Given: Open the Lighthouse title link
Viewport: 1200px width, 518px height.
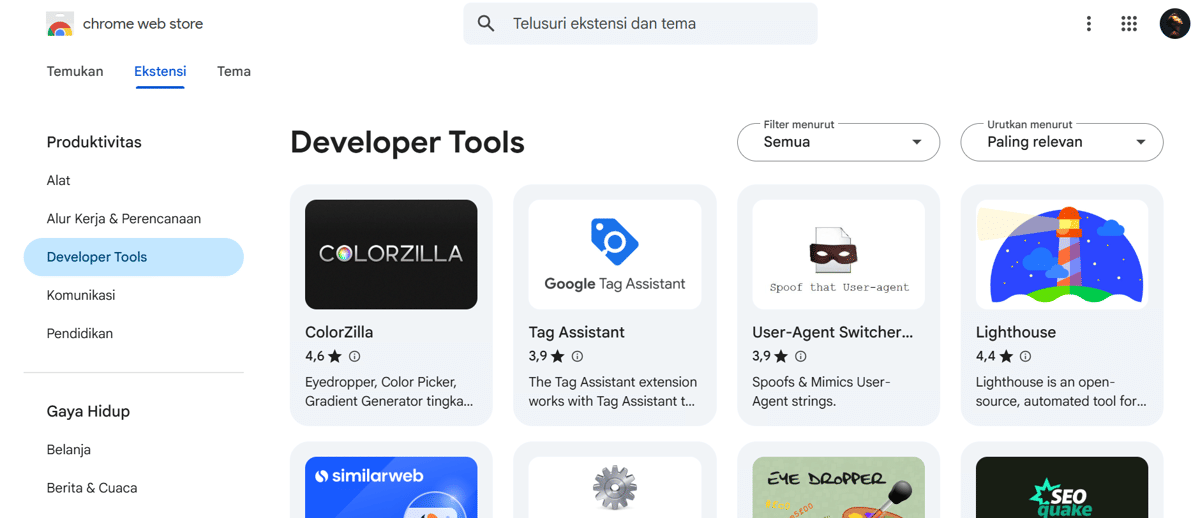Looking at the screenshot, I should [x=1016, y=332].
